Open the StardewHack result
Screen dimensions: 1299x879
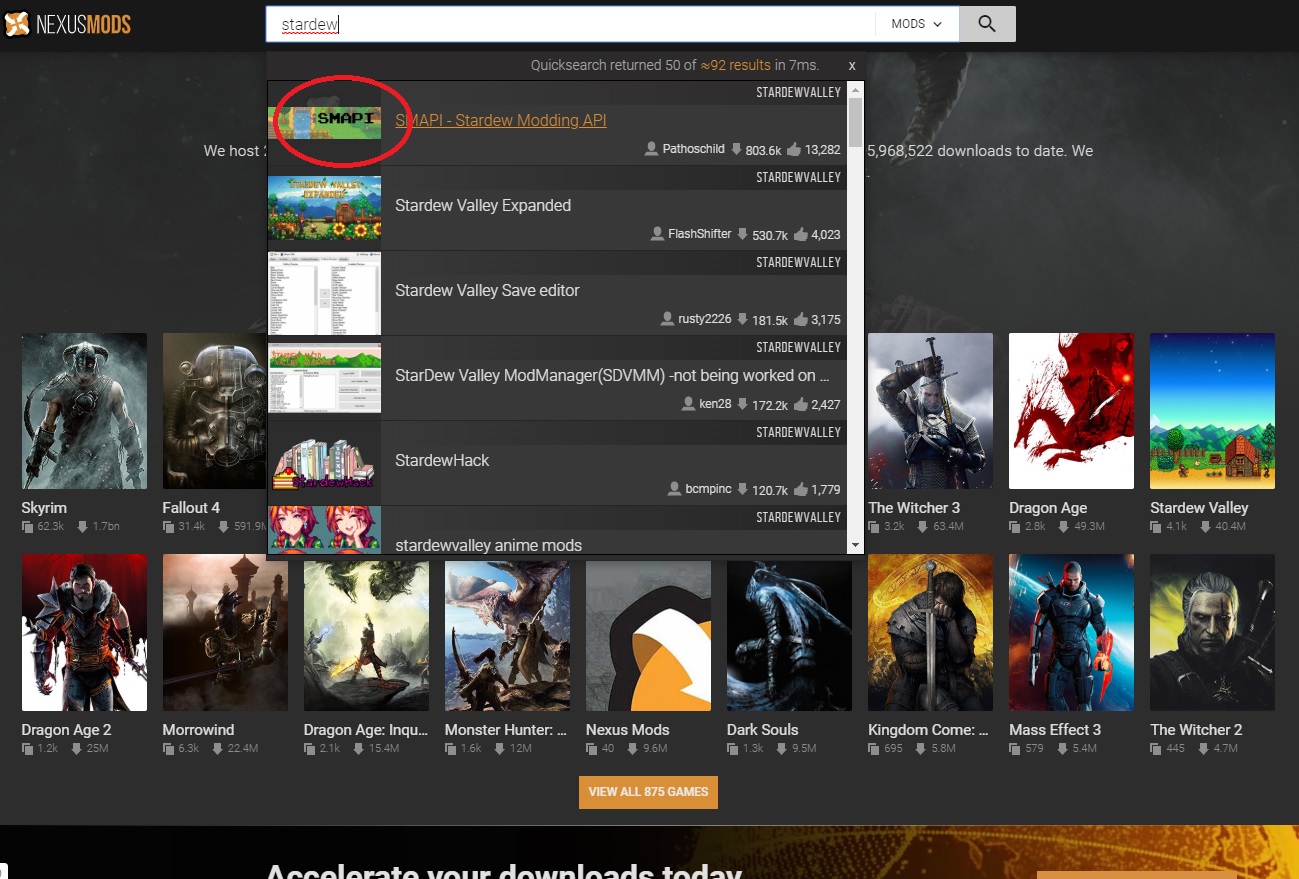tap(442, 460)
